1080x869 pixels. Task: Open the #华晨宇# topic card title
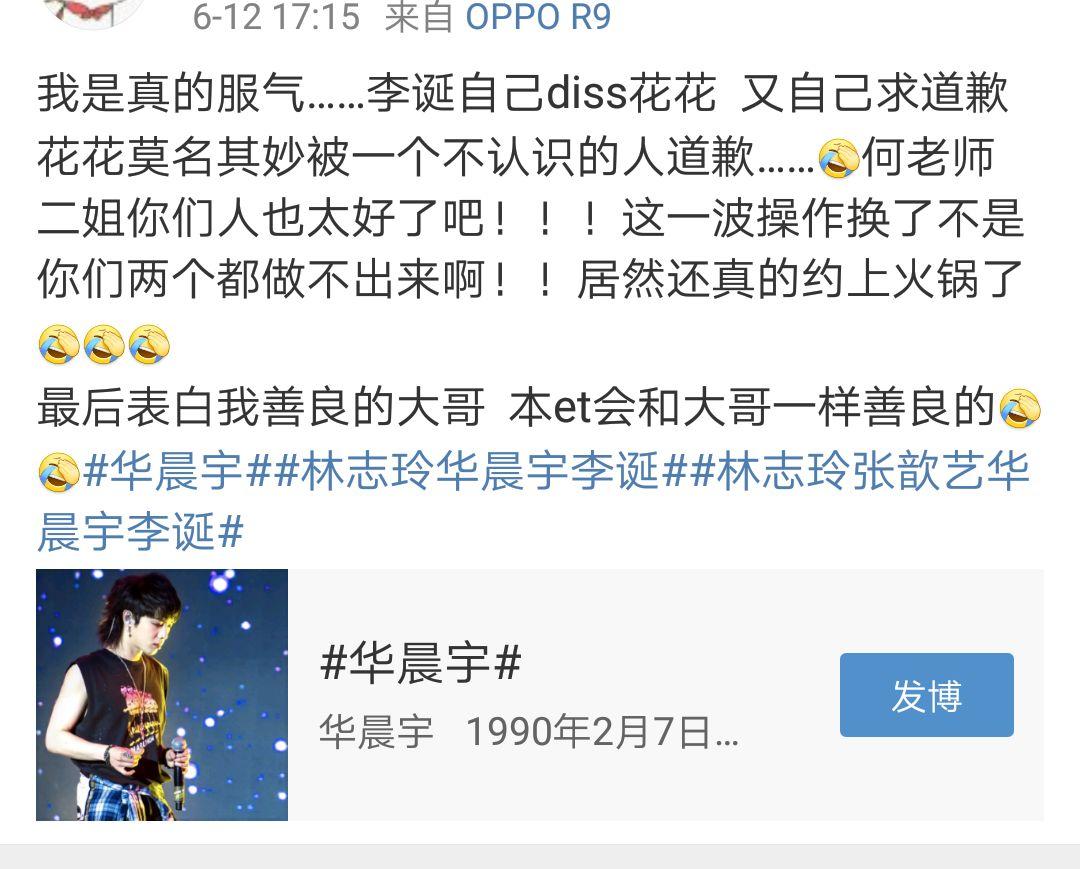click(421, 663)
